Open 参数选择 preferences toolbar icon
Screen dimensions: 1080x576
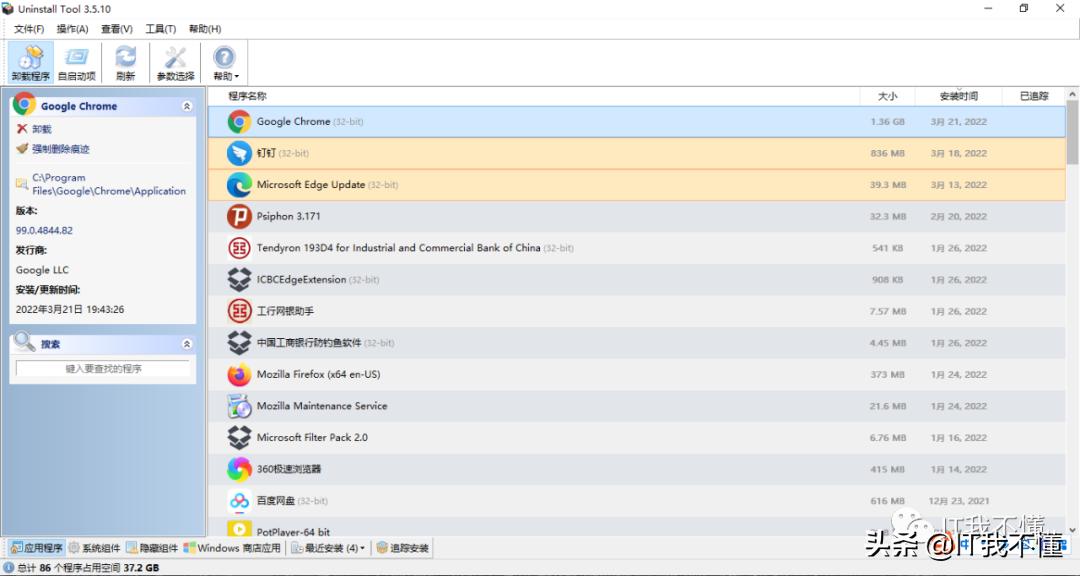click(175, 62)
